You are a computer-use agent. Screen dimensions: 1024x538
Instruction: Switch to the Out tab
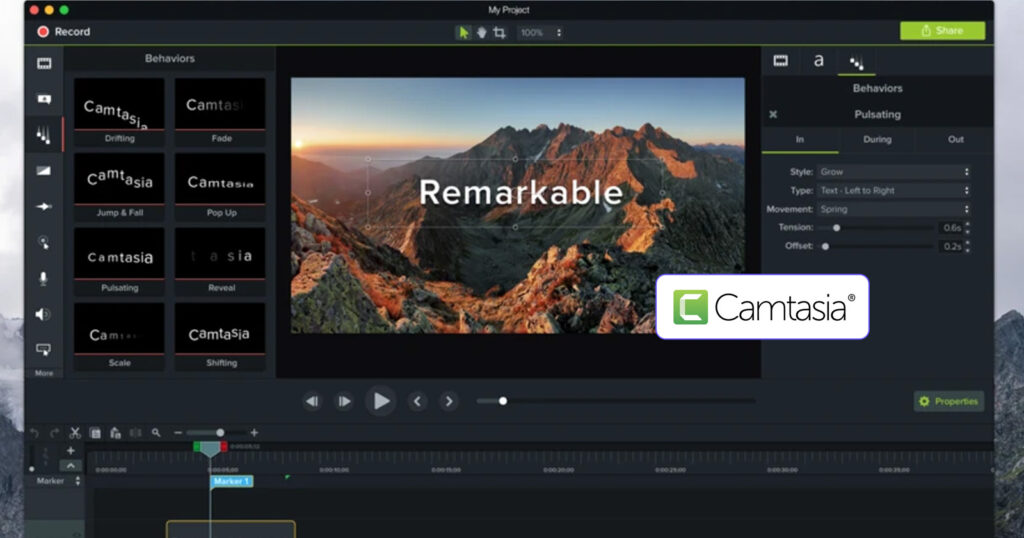(x=955, y=139)
